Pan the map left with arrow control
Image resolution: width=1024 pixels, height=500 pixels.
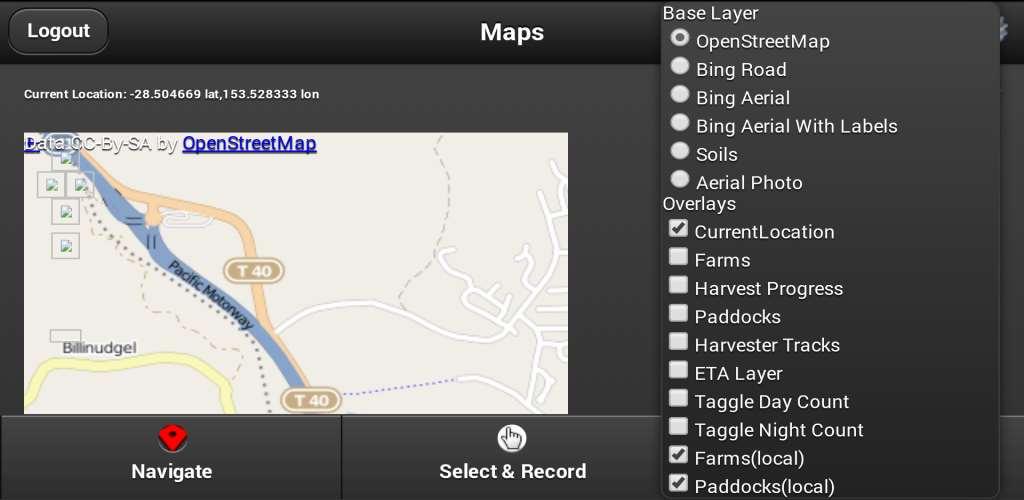point(51,185)
